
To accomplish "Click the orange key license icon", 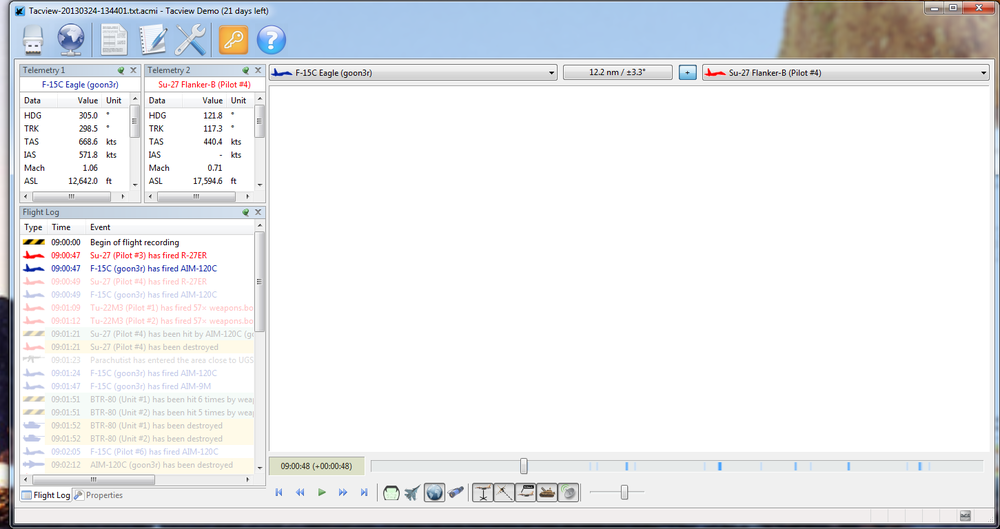I will [233, 40].
